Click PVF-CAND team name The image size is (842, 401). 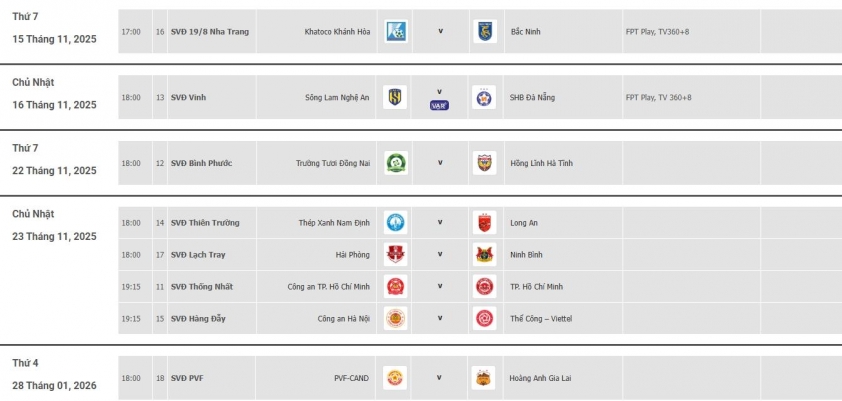coord(351,379)
